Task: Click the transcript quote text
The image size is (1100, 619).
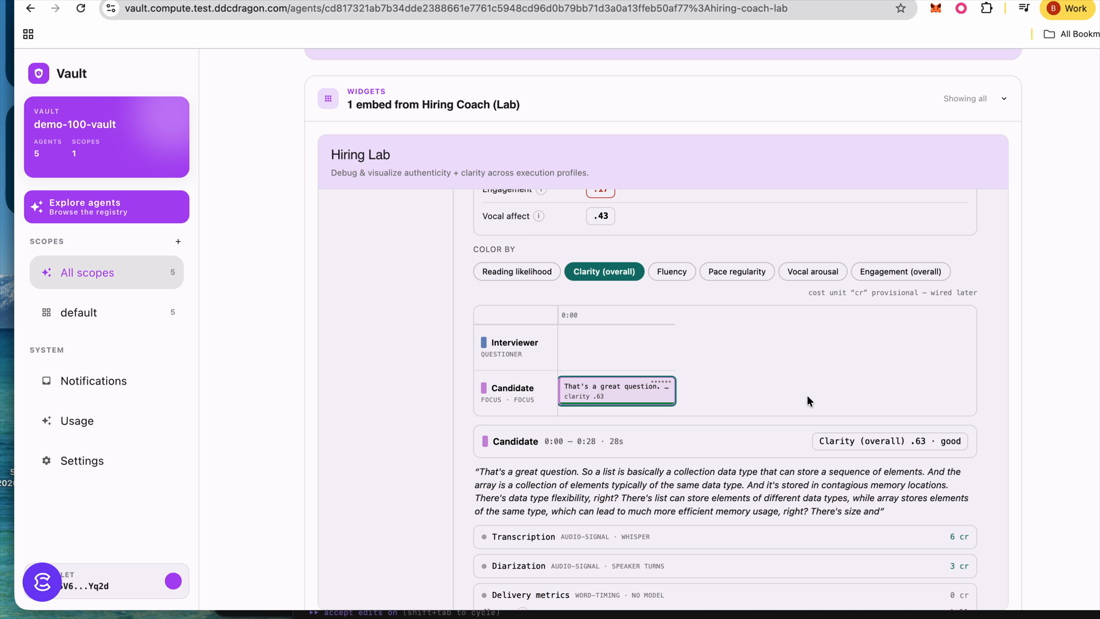Action: click(x=723, y=491)
